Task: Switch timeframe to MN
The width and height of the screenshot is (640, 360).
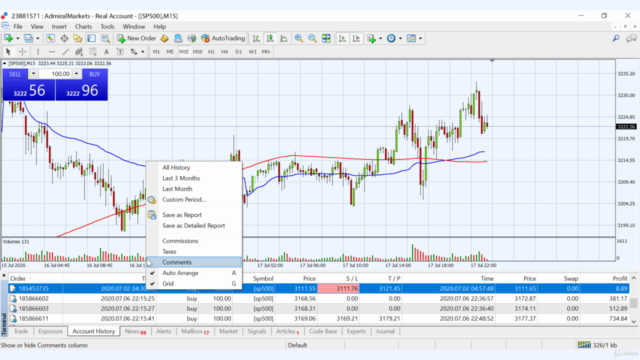Action: pos(266,52)
